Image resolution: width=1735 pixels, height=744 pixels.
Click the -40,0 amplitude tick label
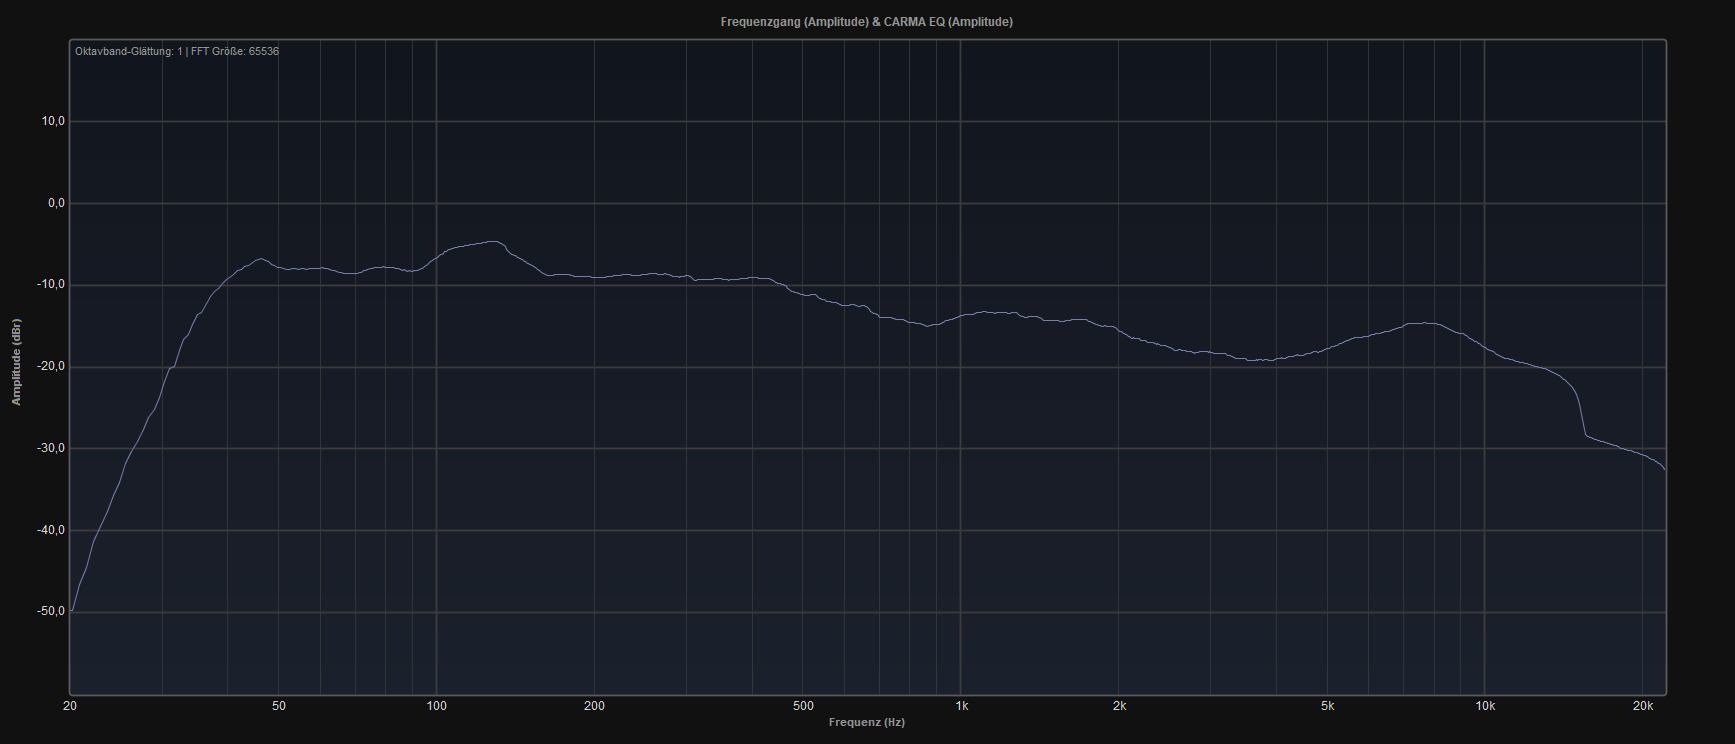(x=51, y=530)
